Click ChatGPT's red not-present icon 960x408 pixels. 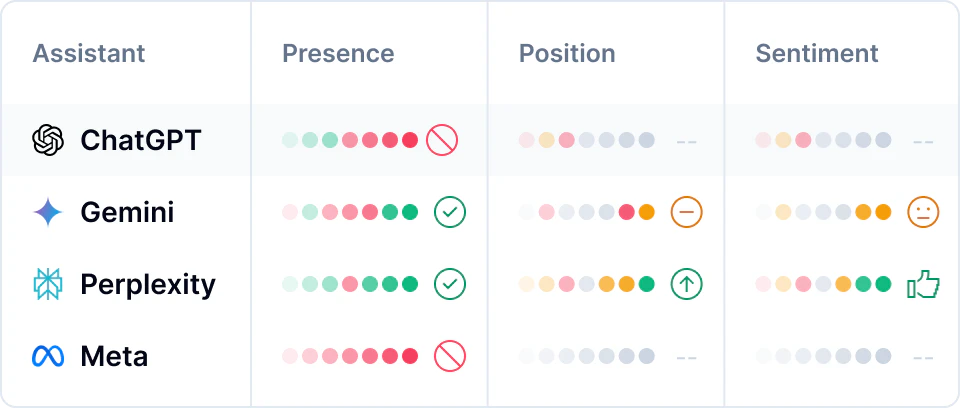pyautogui.click(x=442, y=140)
